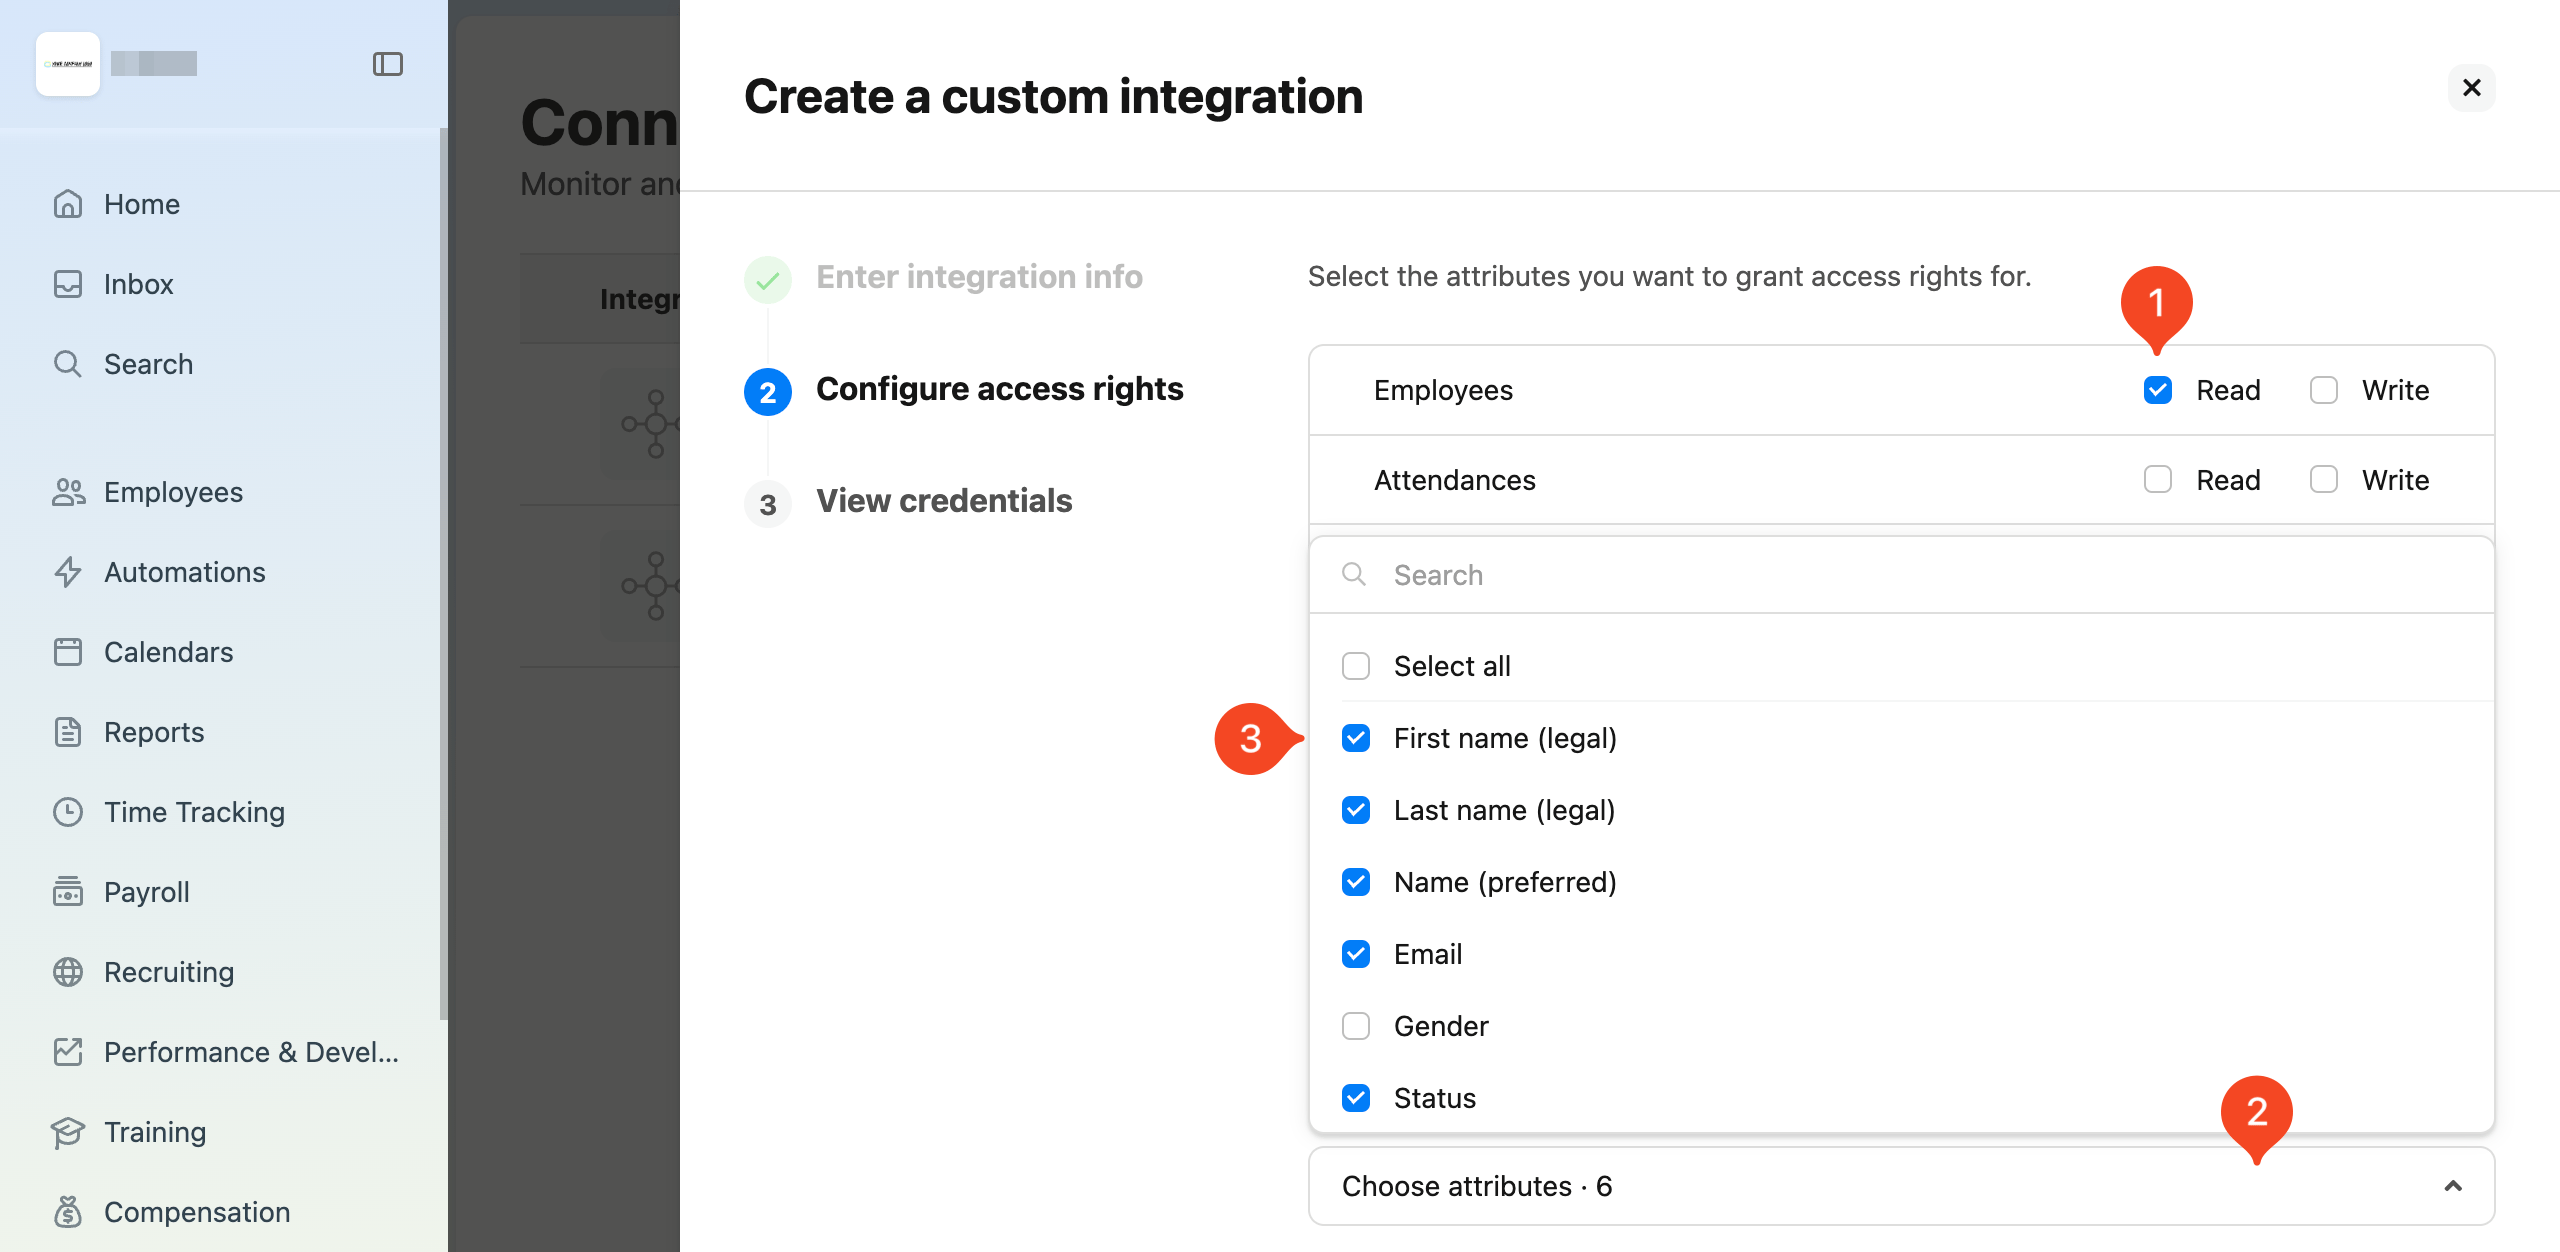The width and height of the screenshot is (2560, 1252).
Task: Close the custom integration dialog
Action: coord(2472,88)
